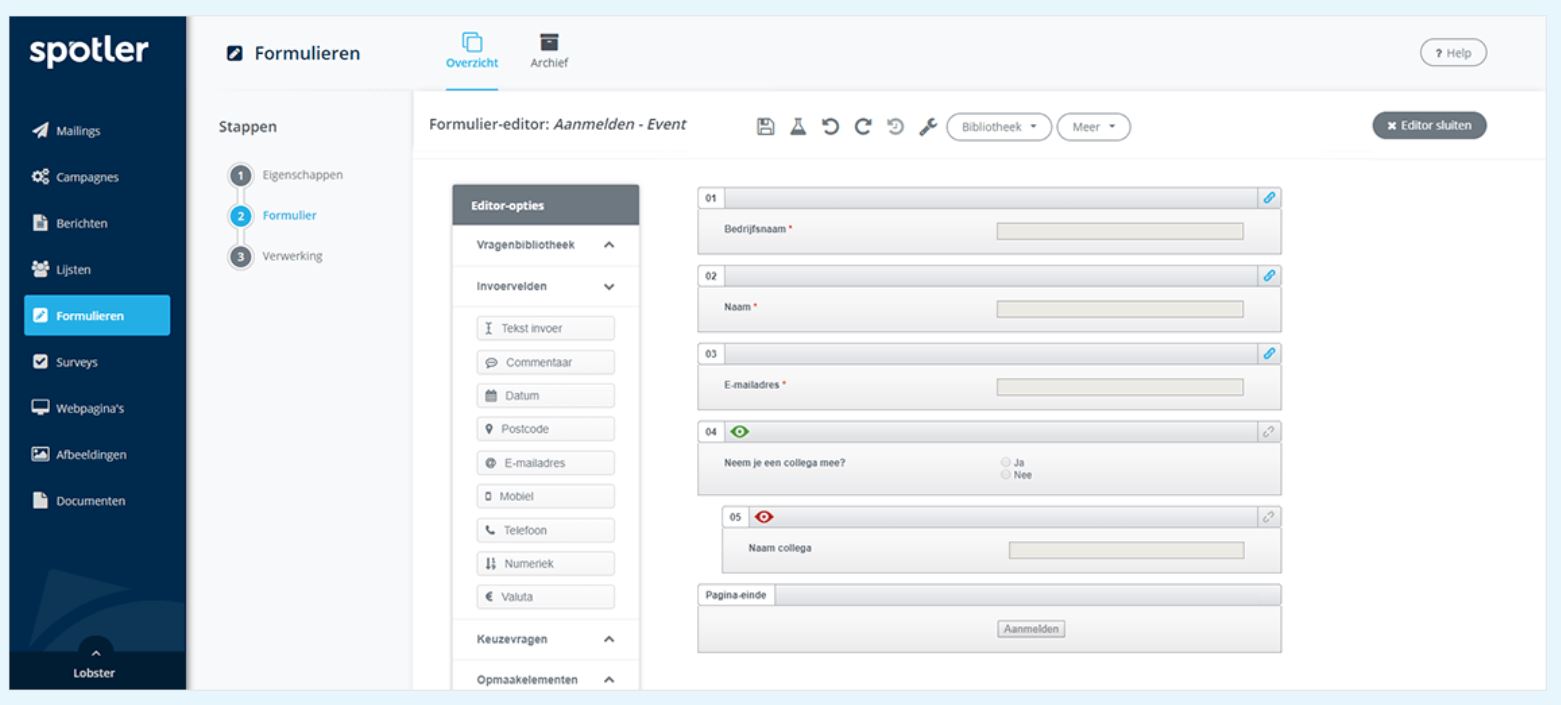The height and width of the screenshot is (705, 1561).
Task: Open the Meer dropdown
Action: pyautogui.click(x=1094, y=127)
